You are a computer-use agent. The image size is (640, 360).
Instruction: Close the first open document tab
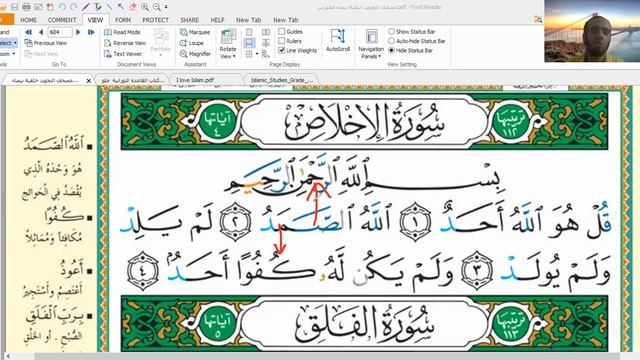point(89,81)
